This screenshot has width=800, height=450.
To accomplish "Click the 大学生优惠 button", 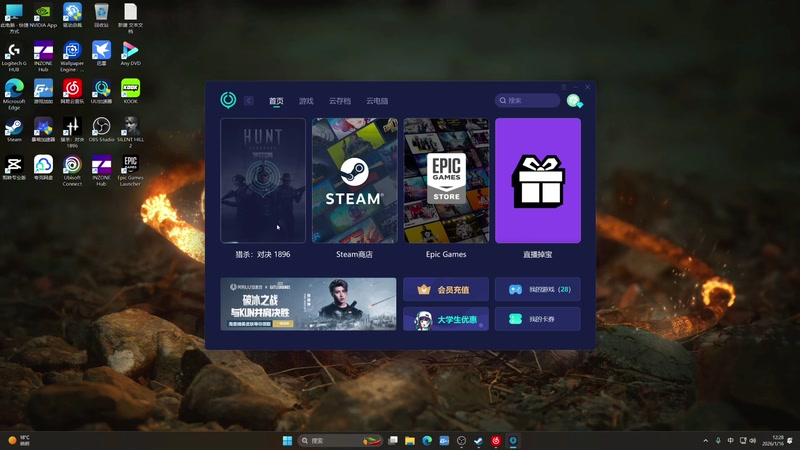I will click(x=446, y=319).
